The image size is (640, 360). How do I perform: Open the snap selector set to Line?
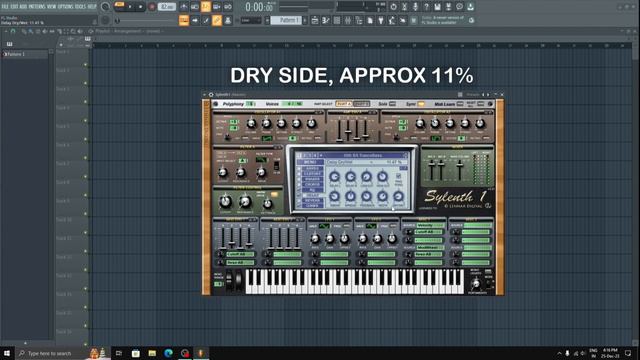(x=251, y=20)
